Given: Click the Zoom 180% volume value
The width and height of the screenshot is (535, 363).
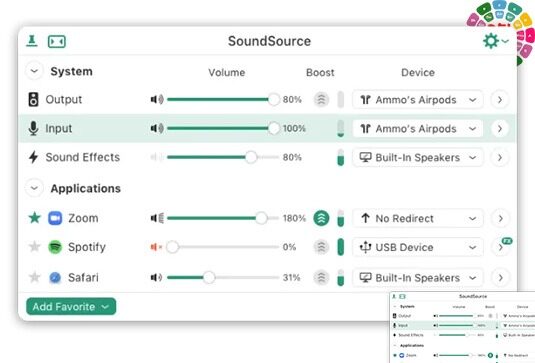Looking at the screenshot, I should (x=294, y=218).
